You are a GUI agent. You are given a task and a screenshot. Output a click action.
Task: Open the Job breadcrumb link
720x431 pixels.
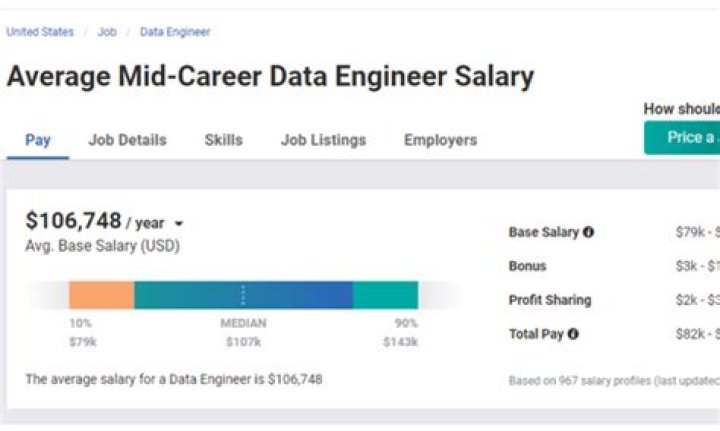point(107,32)
